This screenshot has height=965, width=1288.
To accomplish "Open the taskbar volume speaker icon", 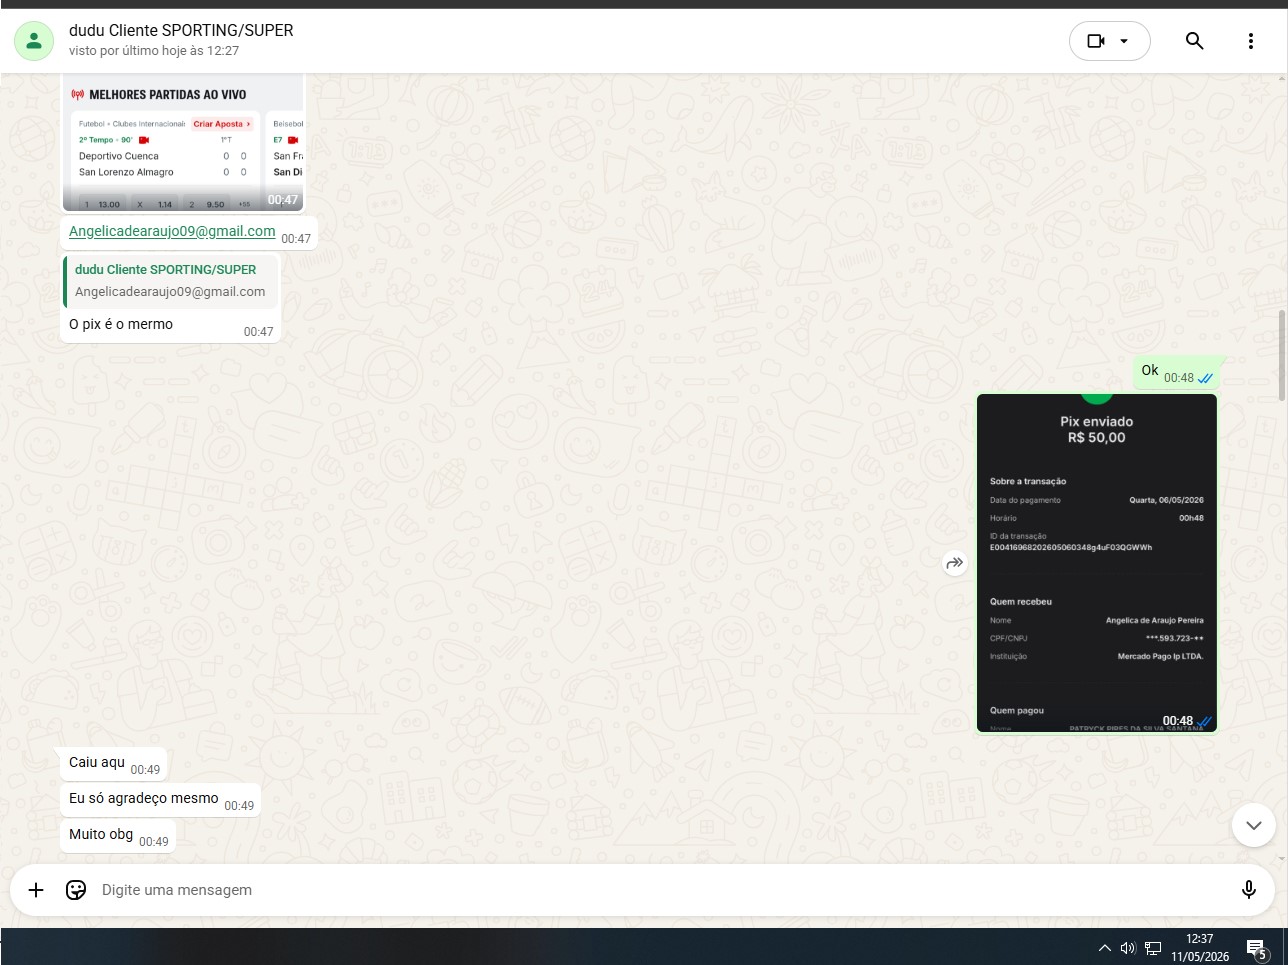I will 1128,948.
